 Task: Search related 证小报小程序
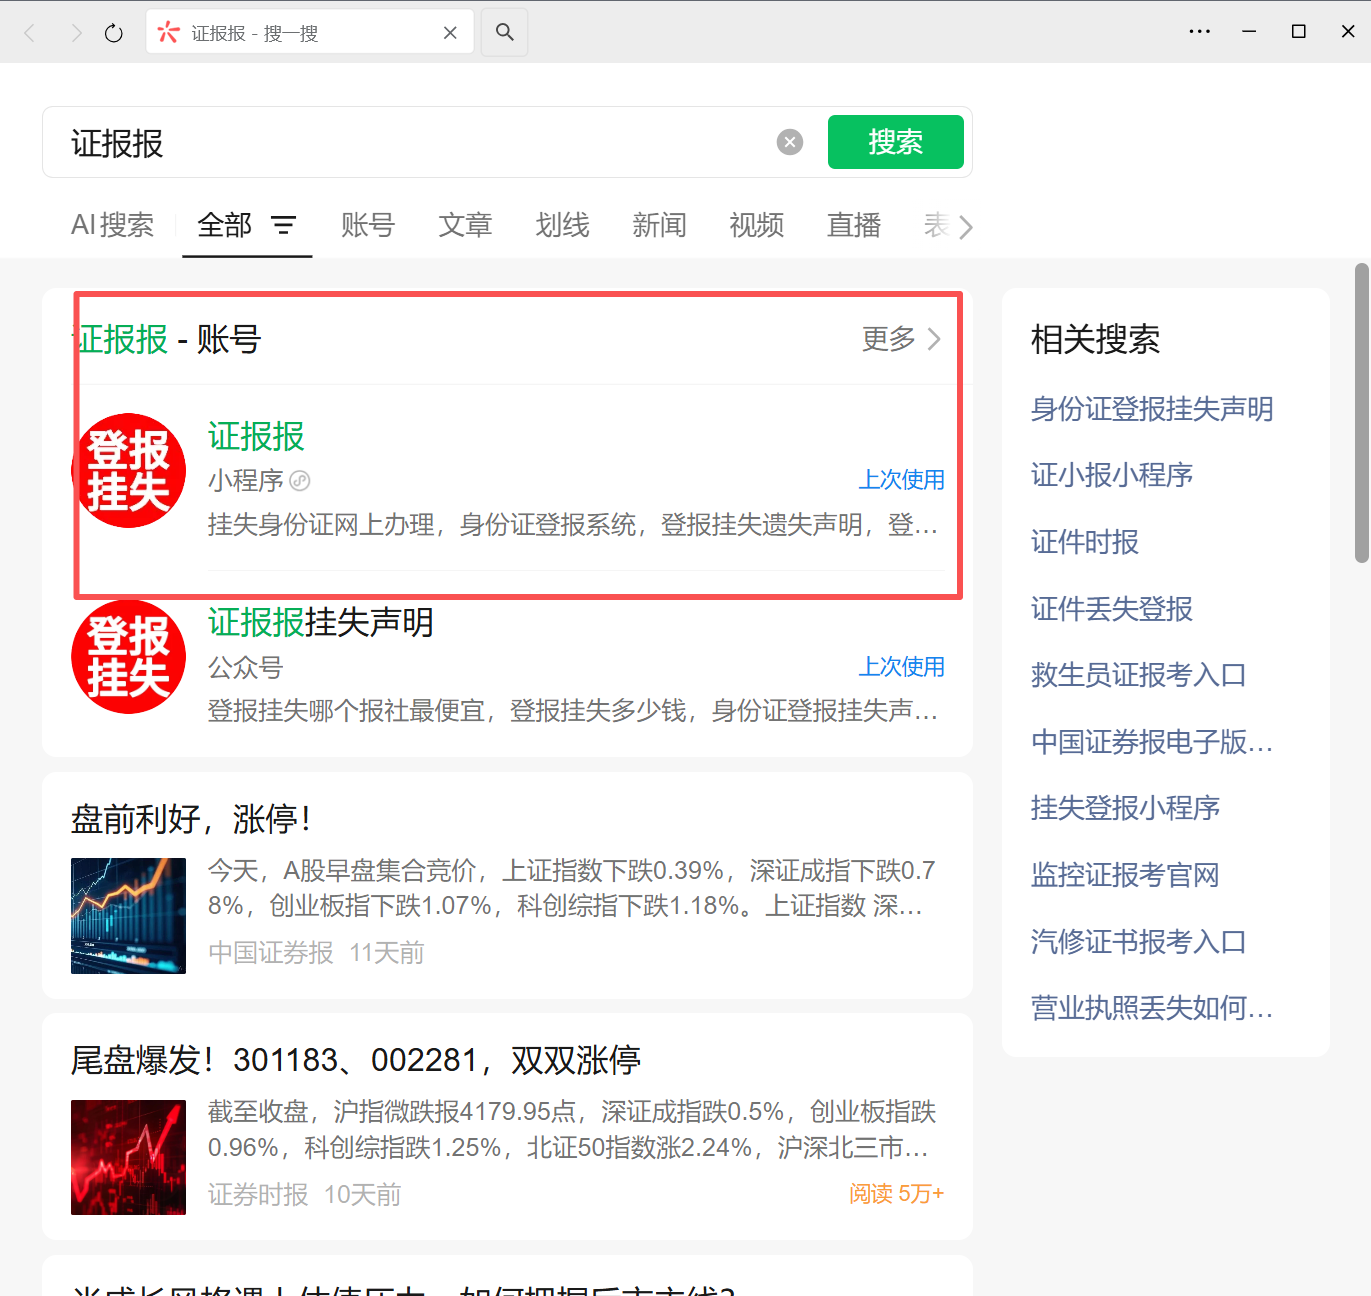[1112, 475]
